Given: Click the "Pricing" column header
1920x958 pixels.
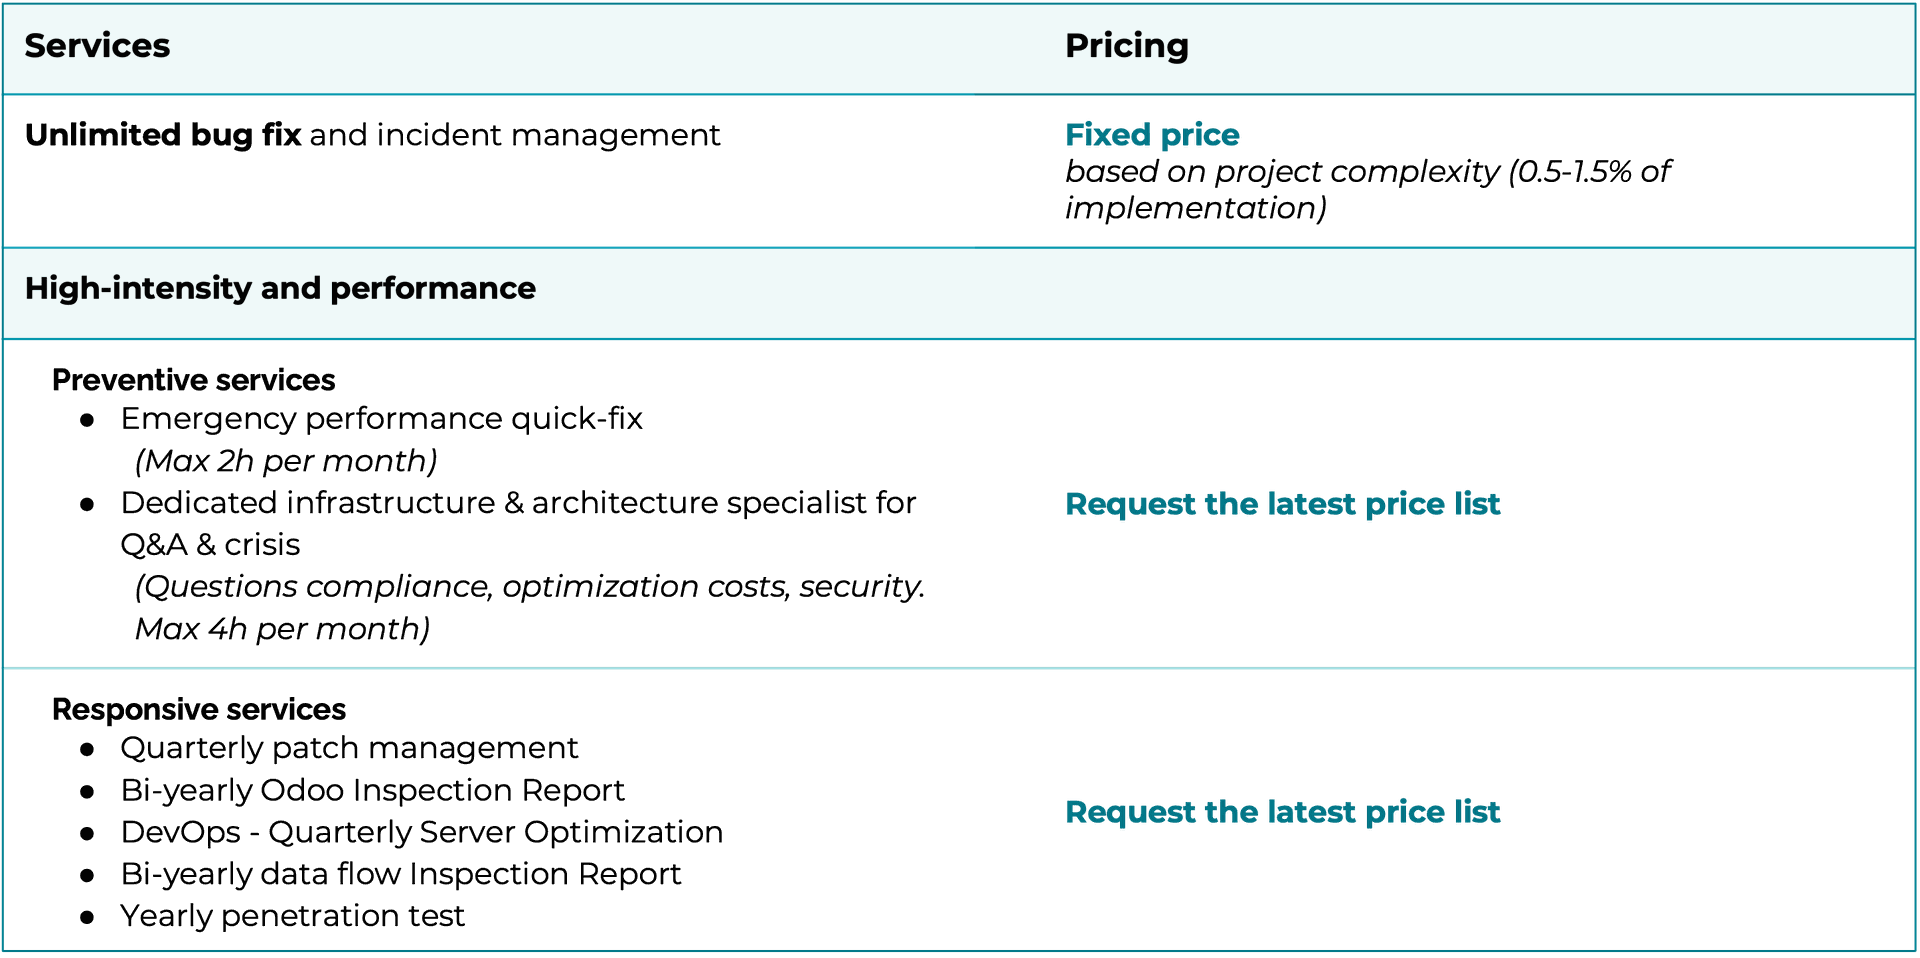Looking at the screenshot, I should point(1126,46).
